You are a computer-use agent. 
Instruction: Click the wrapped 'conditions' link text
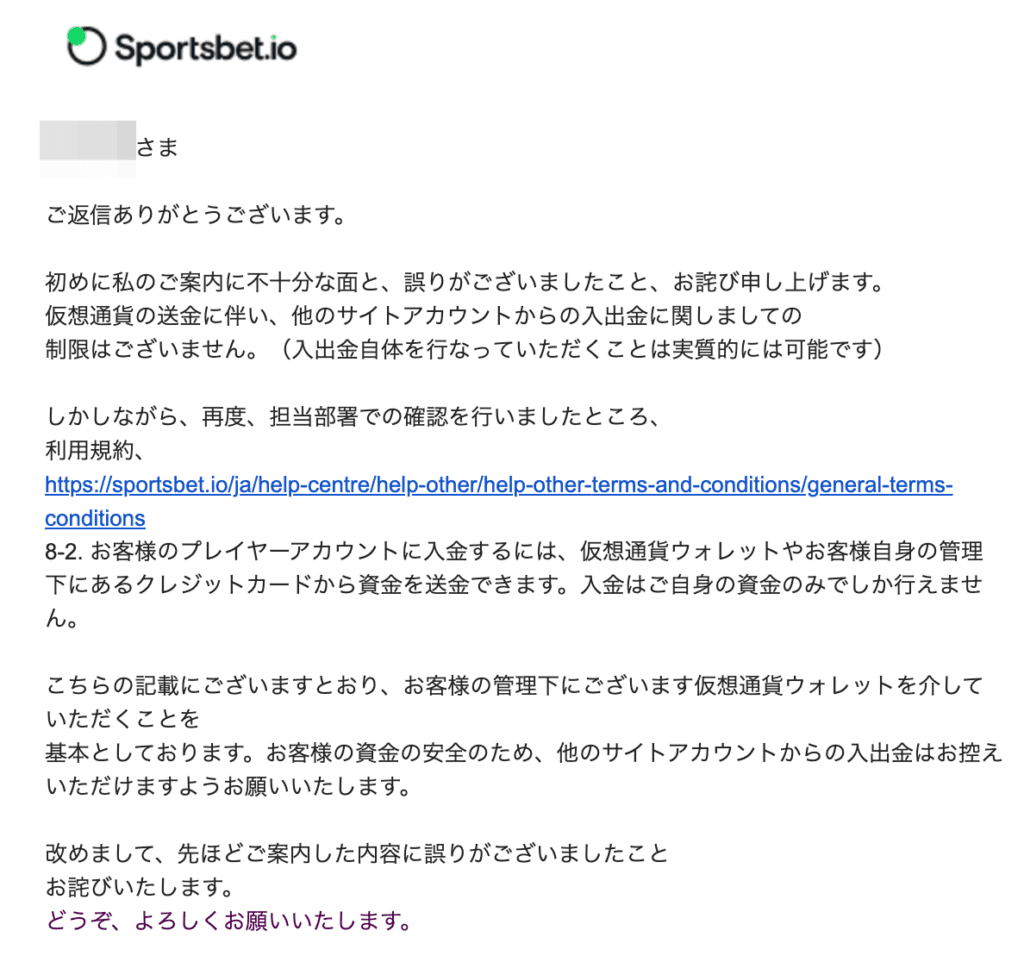[95, 519]
